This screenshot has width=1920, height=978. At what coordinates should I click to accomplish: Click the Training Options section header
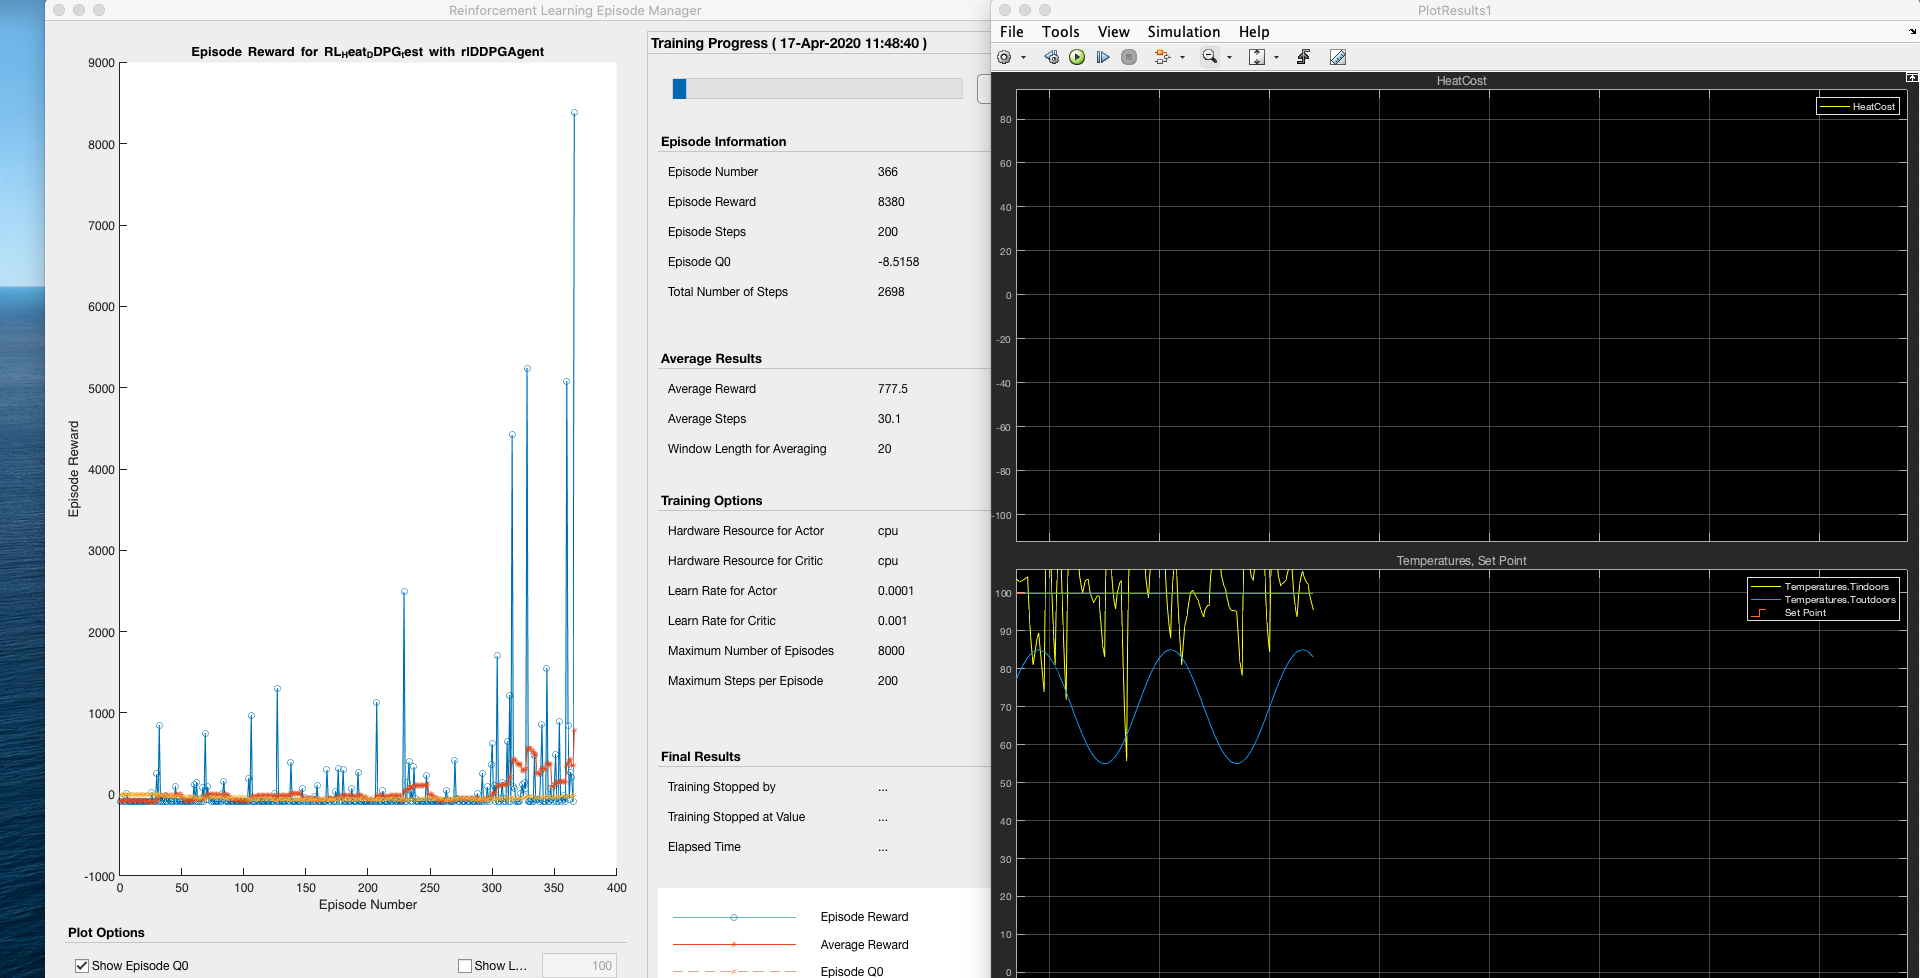[711, 501]
